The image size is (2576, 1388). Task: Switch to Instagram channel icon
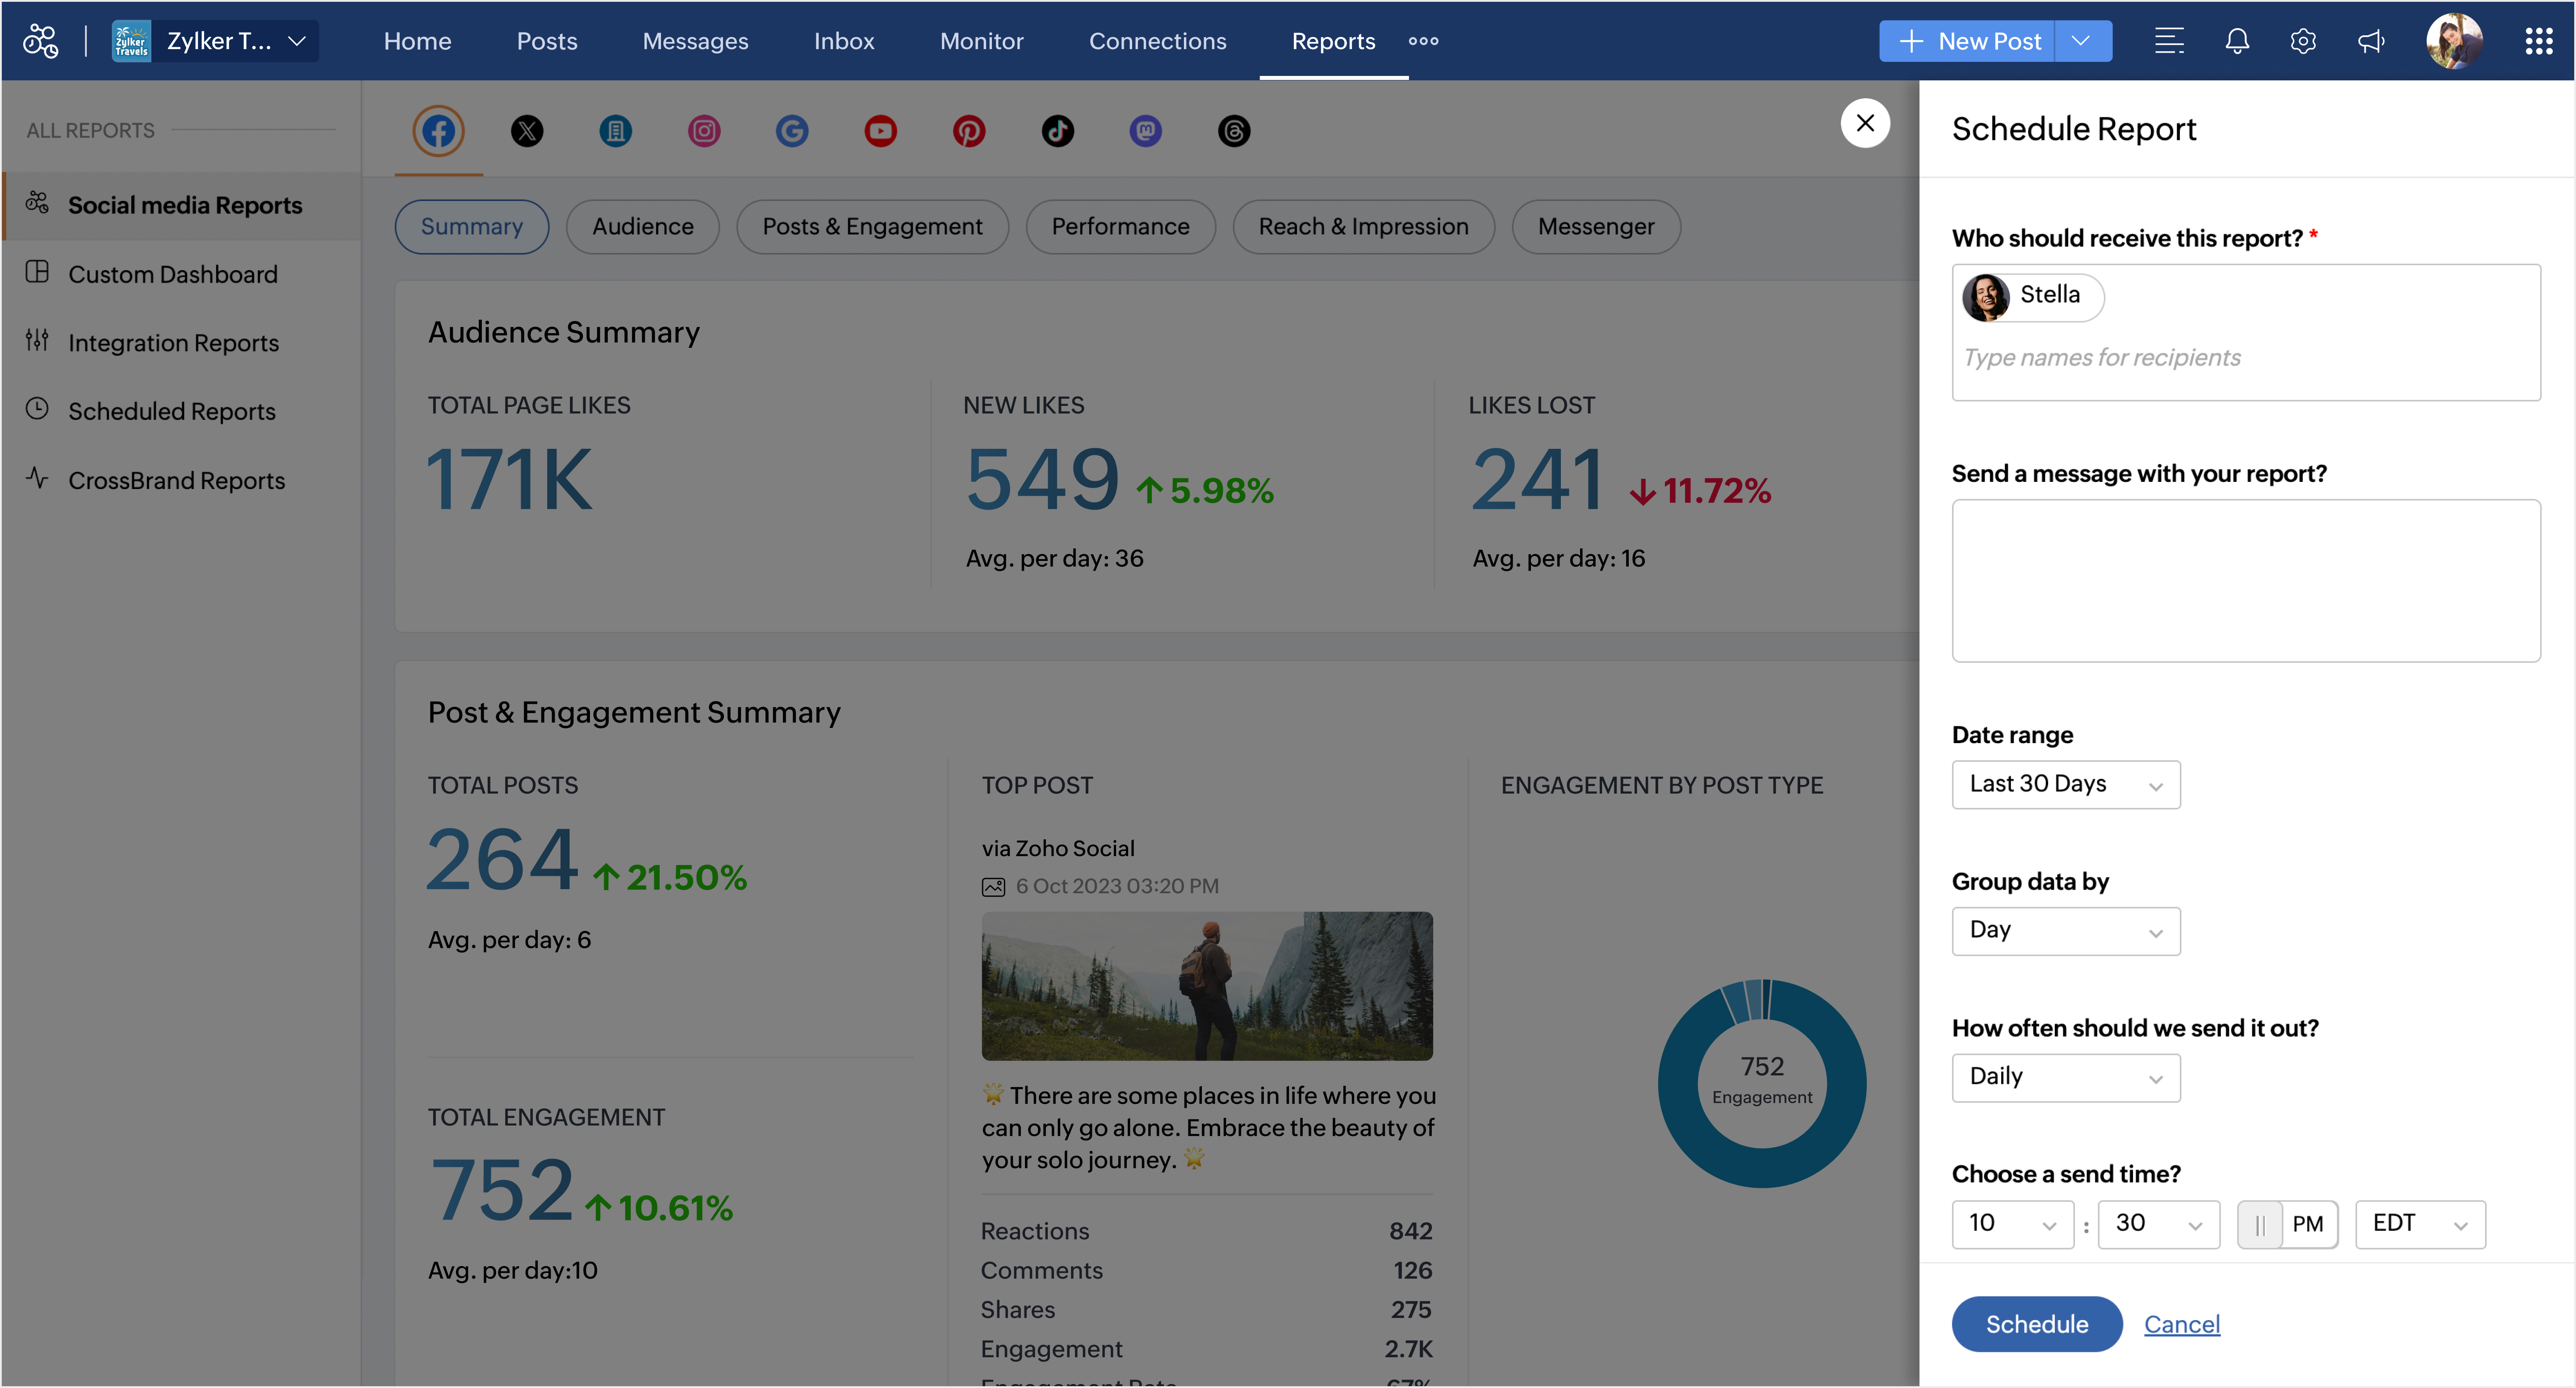pos(704,131)
